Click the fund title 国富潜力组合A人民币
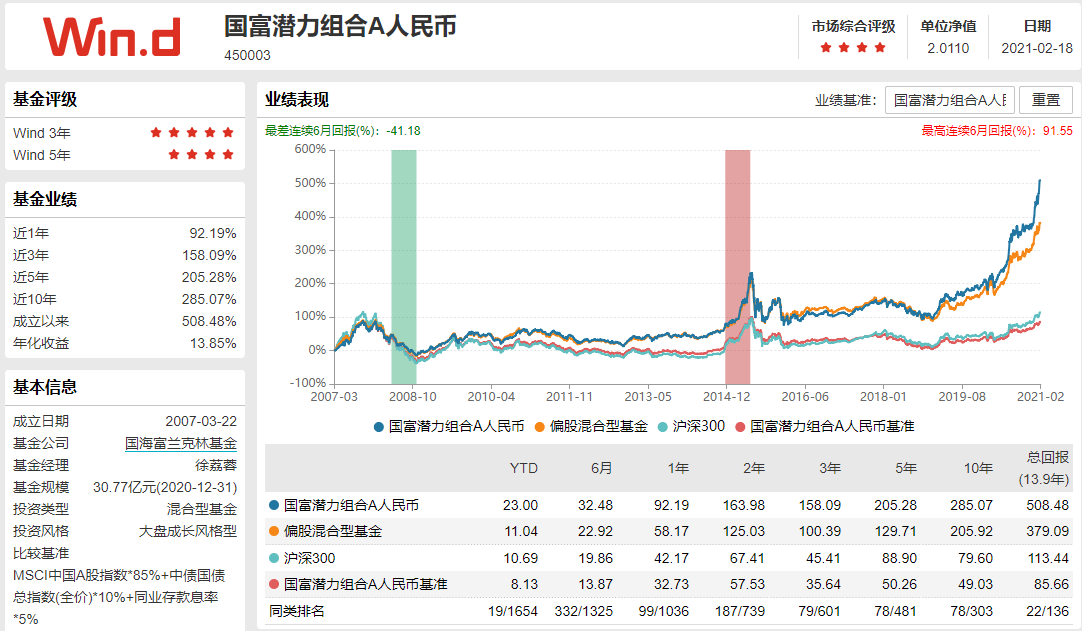The image size is (1082, 631). click(x=340, y=26)
